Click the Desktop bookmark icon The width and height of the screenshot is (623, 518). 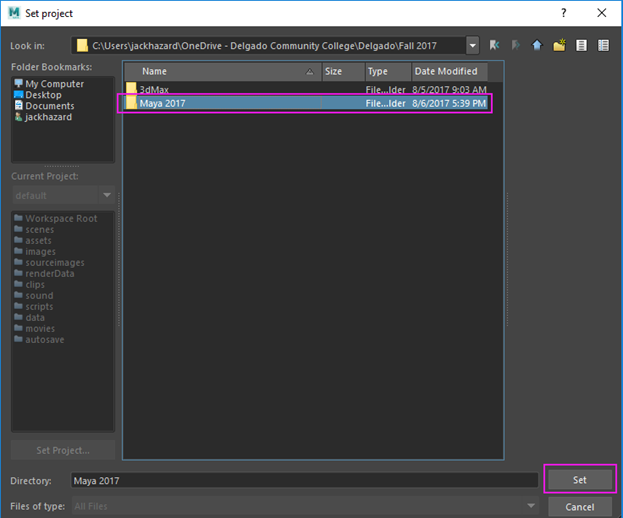(18, 95)
